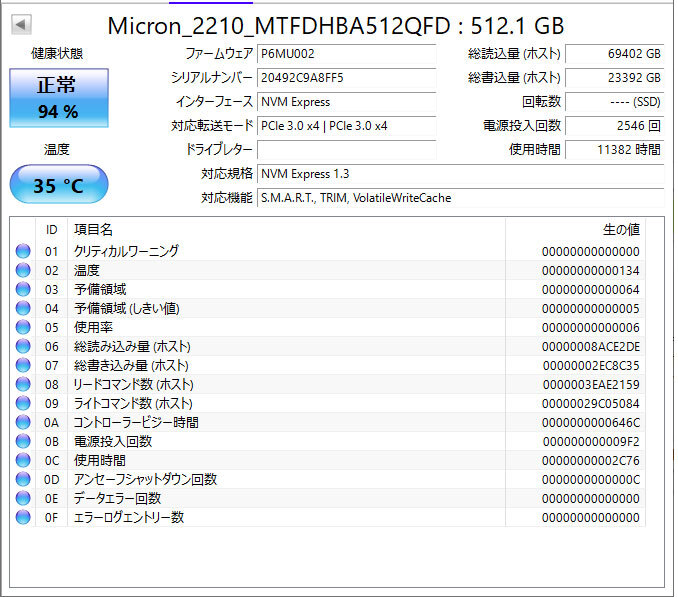Click total host reads value 69402 GB

(x=614, y=54)
